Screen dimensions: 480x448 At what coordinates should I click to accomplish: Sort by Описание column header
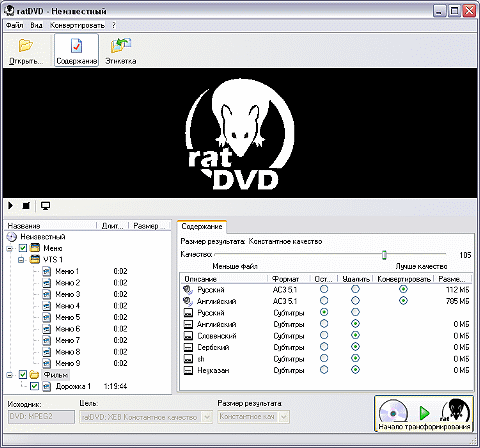coord(224,279)
